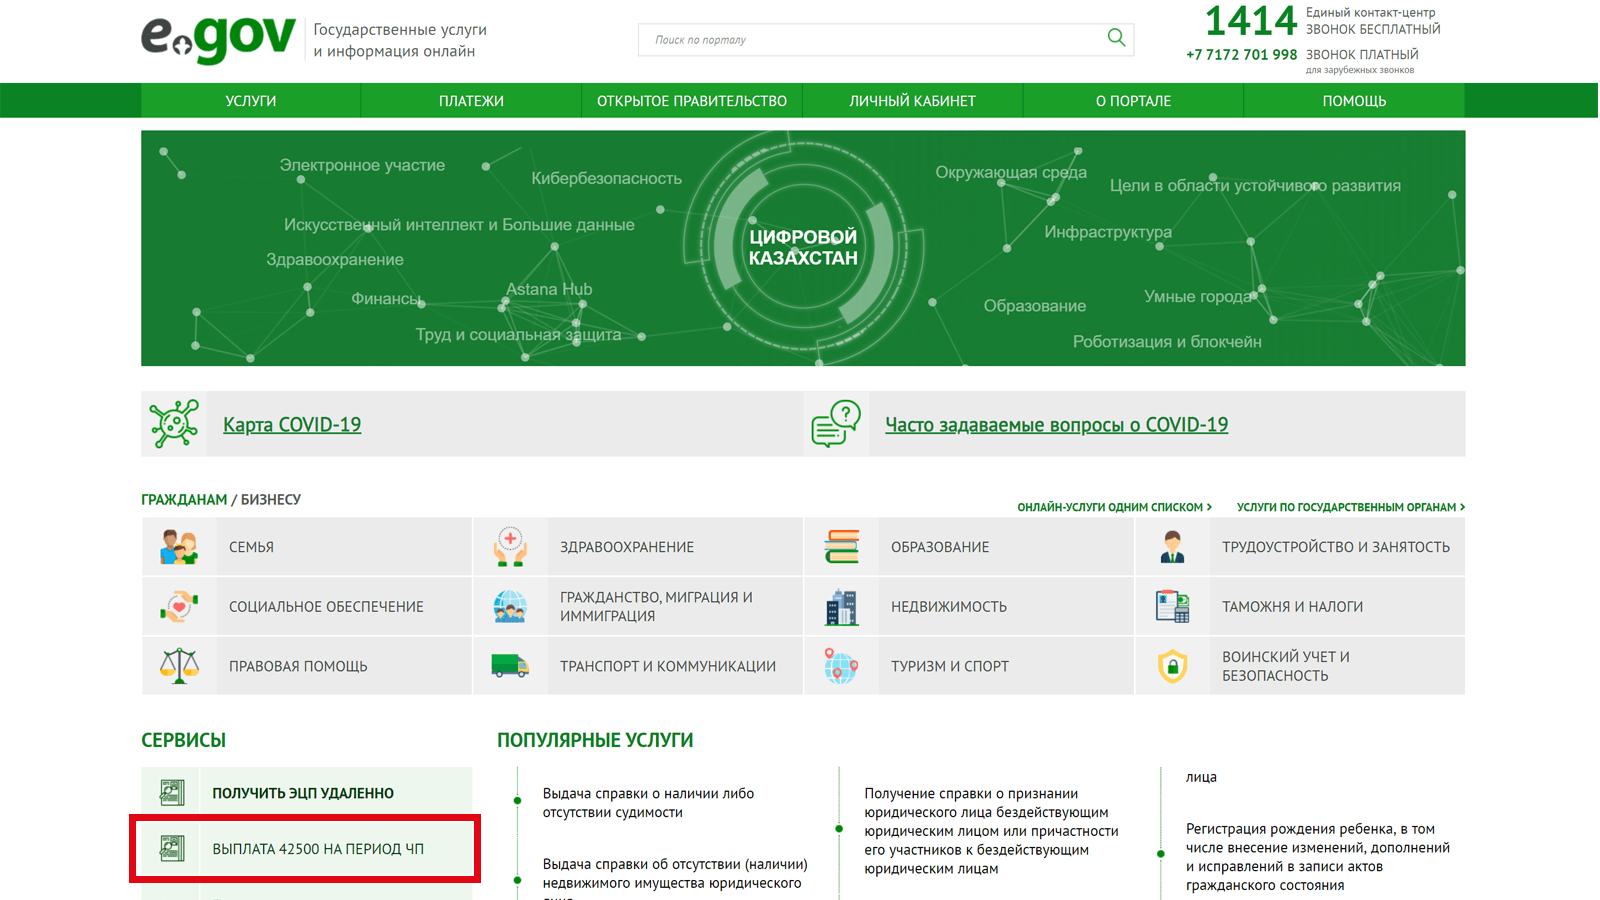
Task: Select the Healthcare category icon
Action: [510, 547]
